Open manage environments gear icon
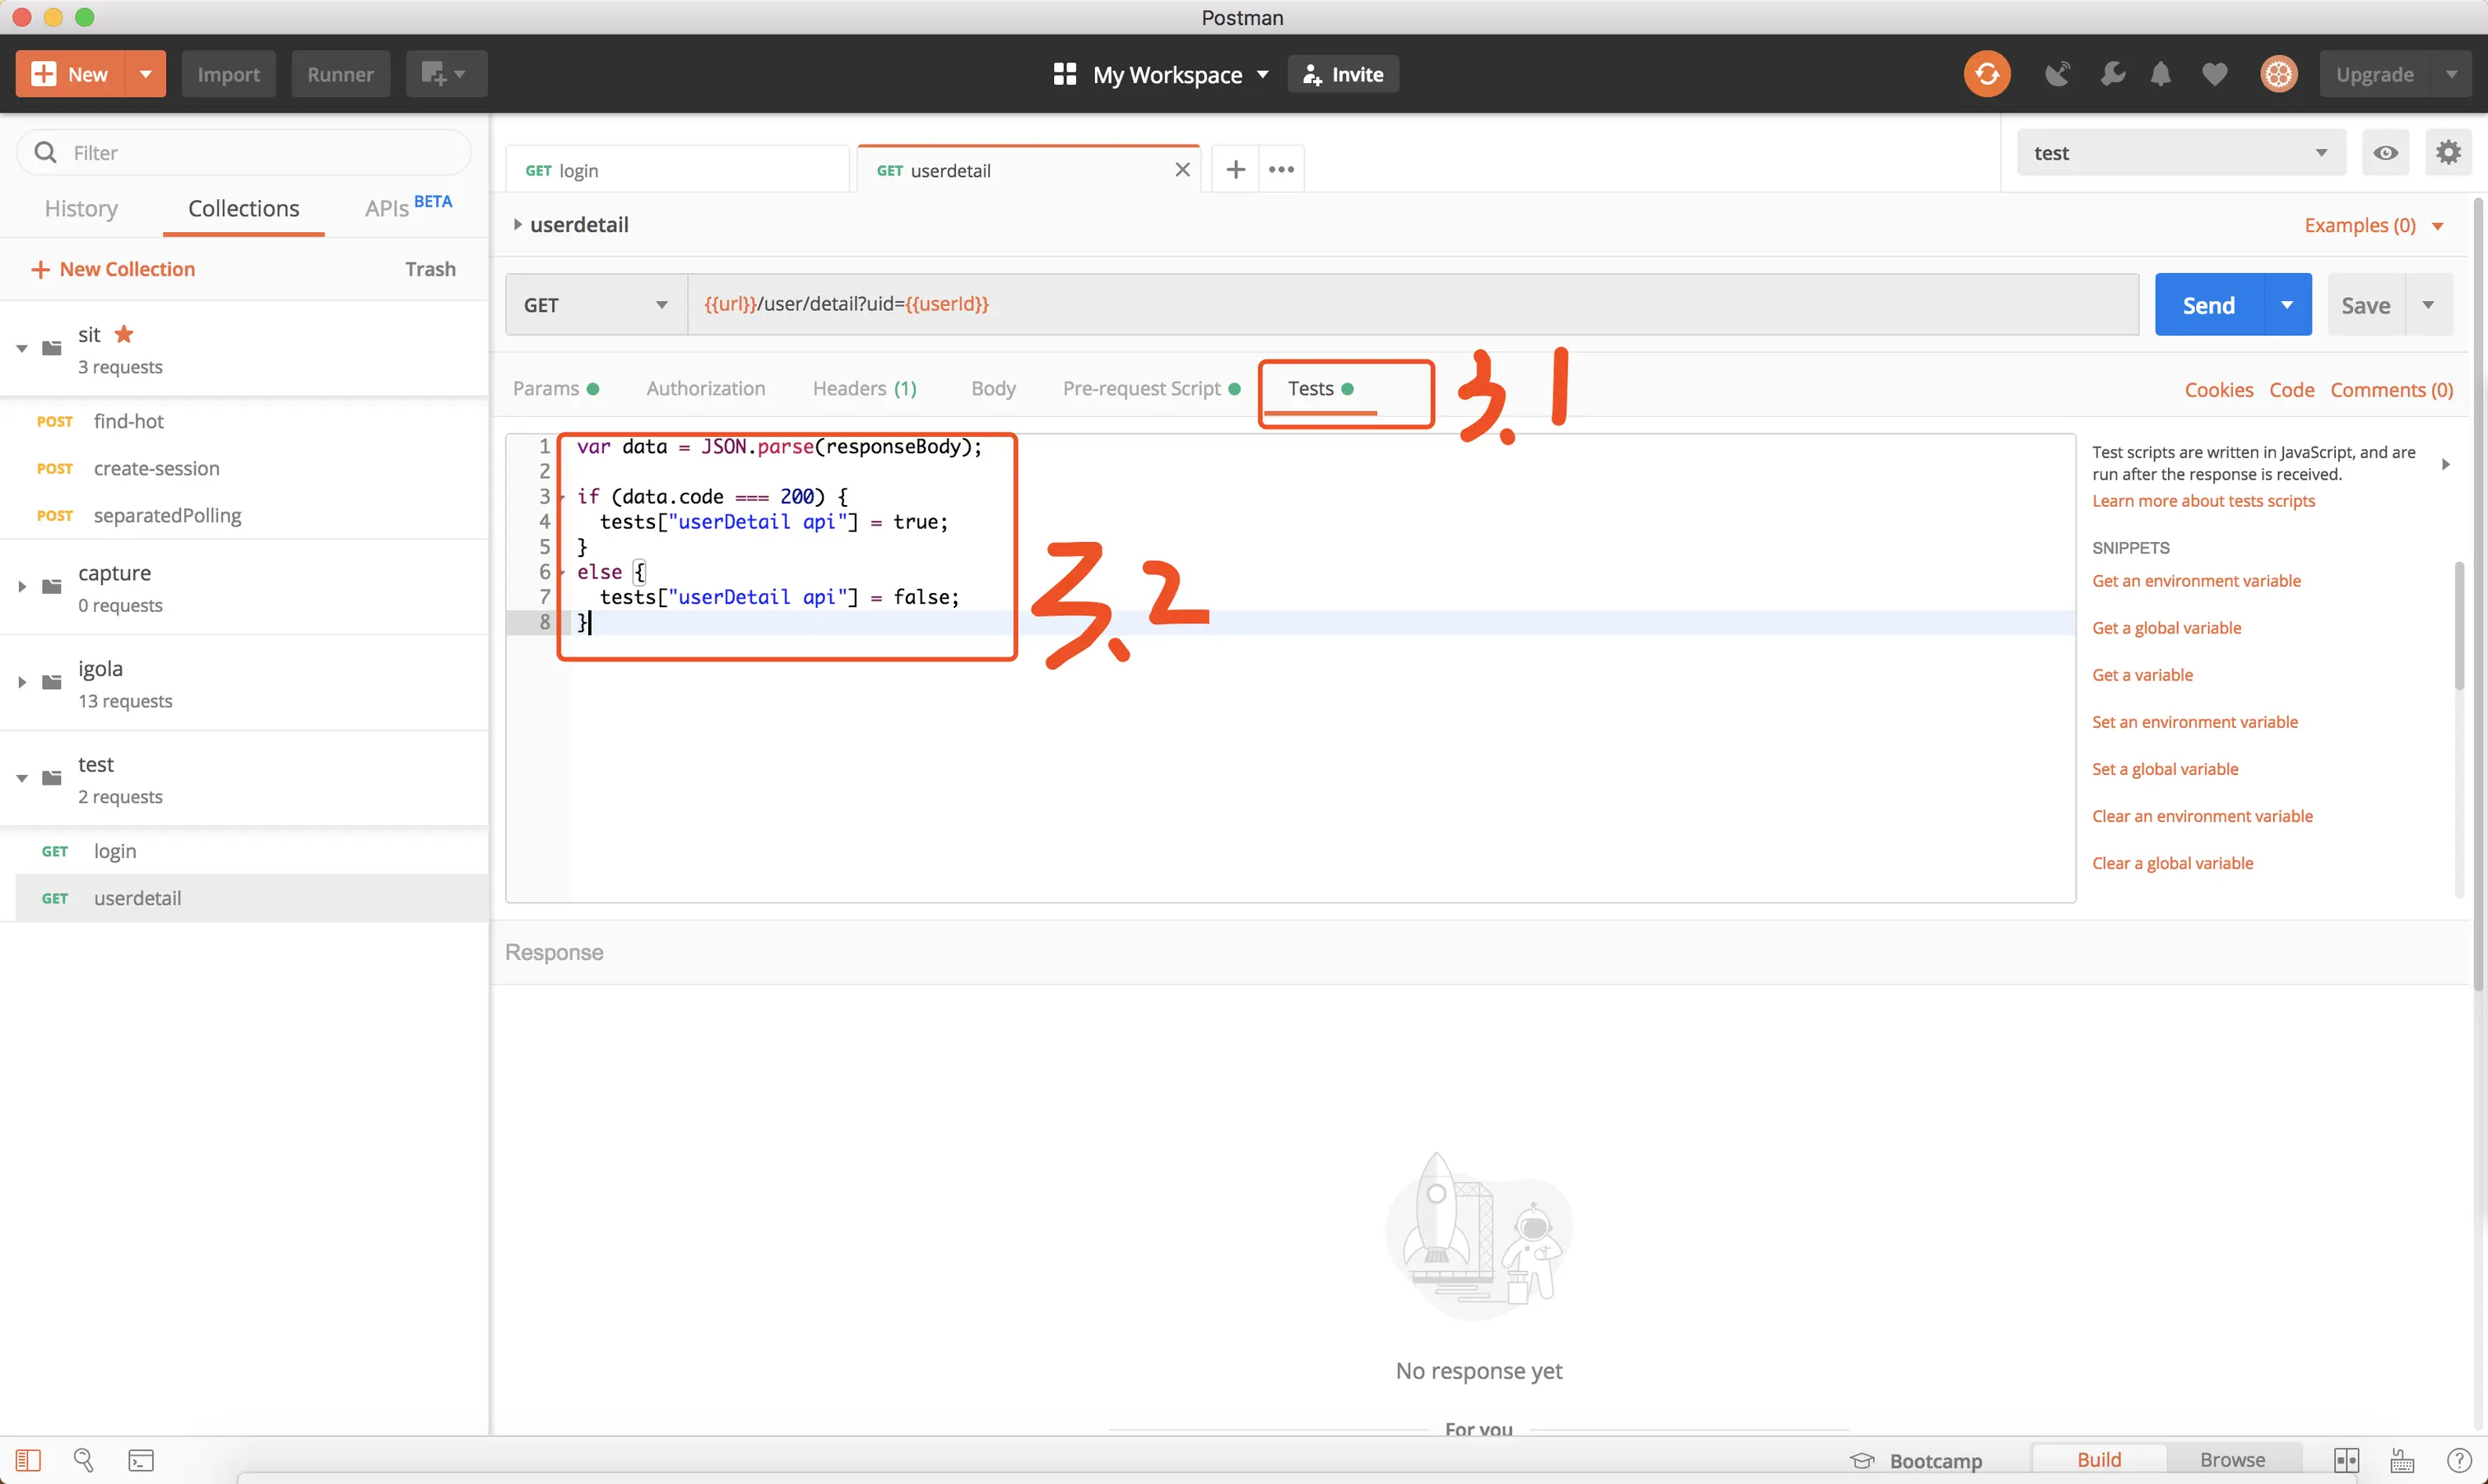 click(2448, 153)
